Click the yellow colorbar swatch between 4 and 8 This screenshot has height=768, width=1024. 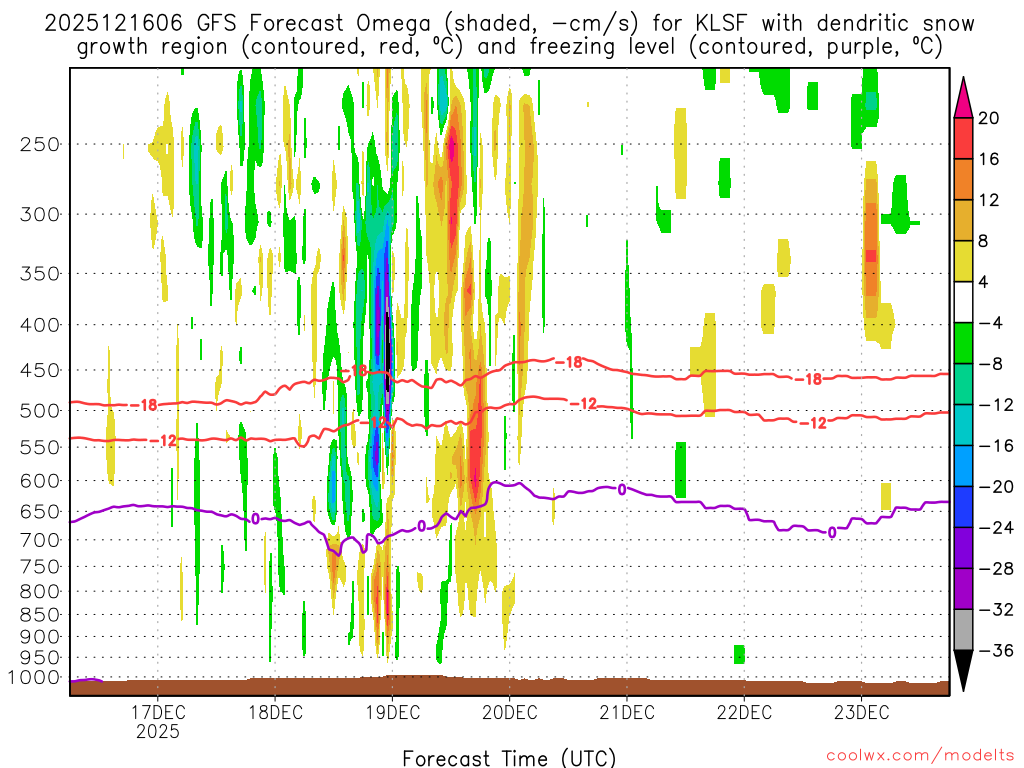963,262
